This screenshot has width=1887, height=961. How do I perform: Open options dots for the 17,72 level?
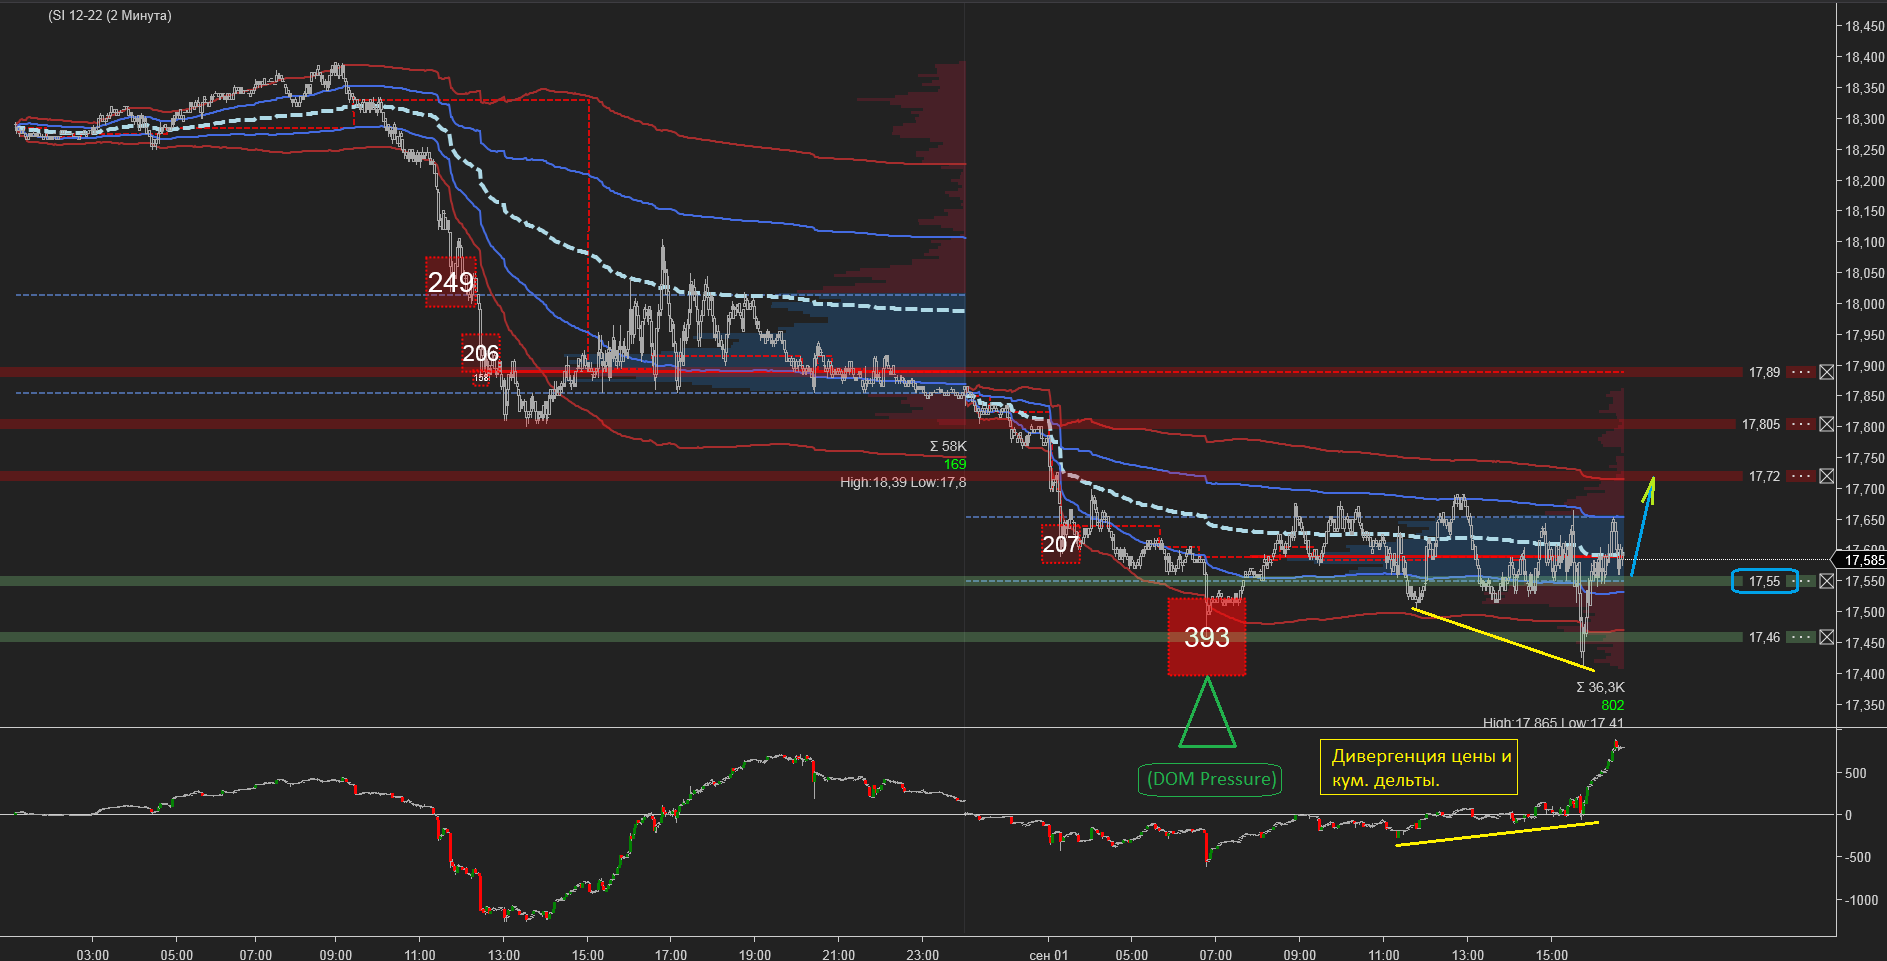pyautogui.click(x=1801, y=476)
